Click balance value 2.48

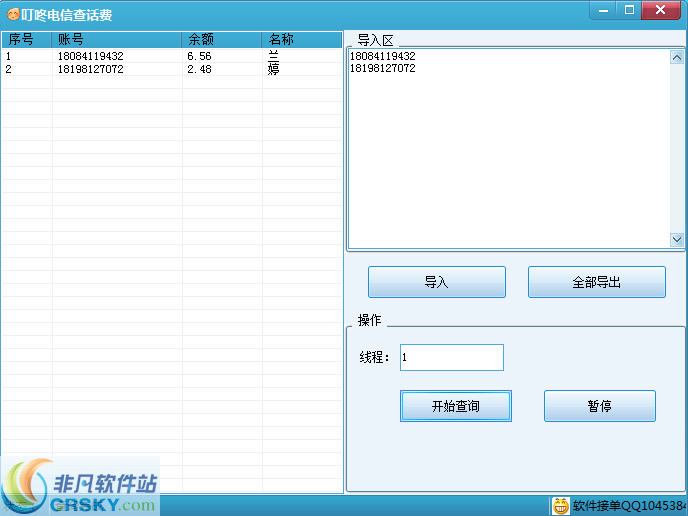tap(199, 69)
